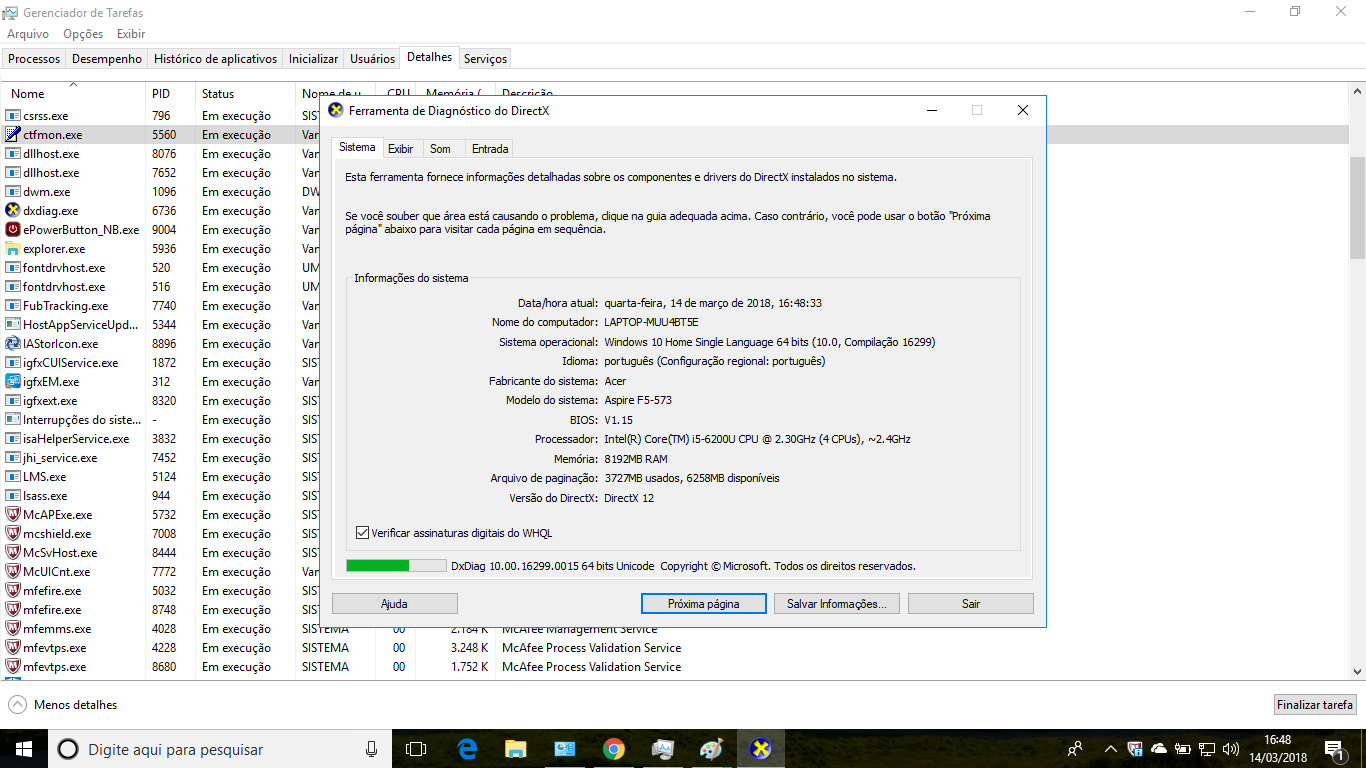Viewport: 1366px width, 768px height.
Task: Select the lsass.exe row name
Action: coord(45,496)
